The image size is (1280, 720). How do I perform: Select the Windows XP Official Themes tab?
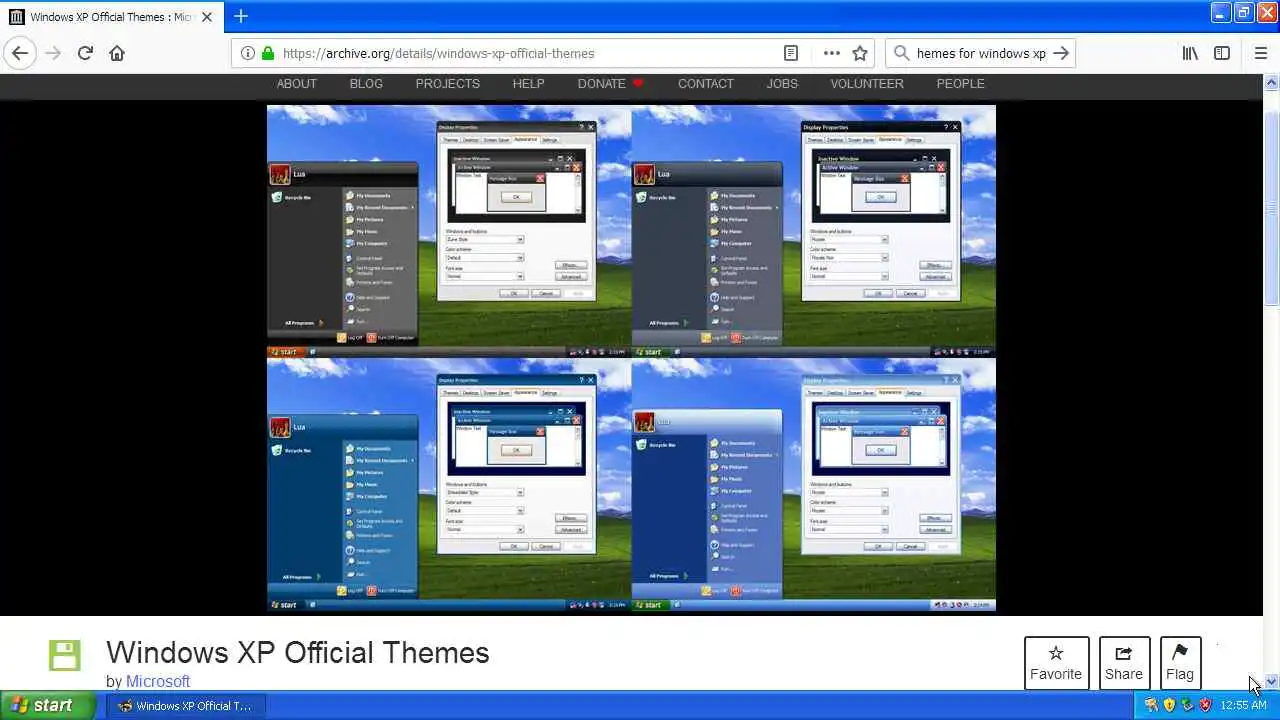click(111, 17)
